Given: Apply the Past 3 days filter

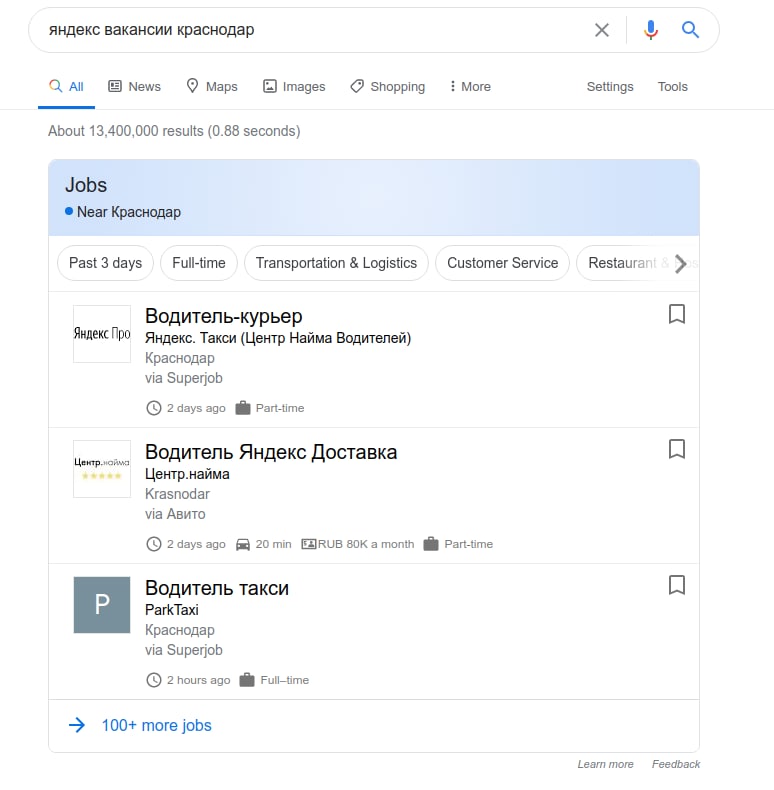Looking at the screenshot, I should point(105,263).
